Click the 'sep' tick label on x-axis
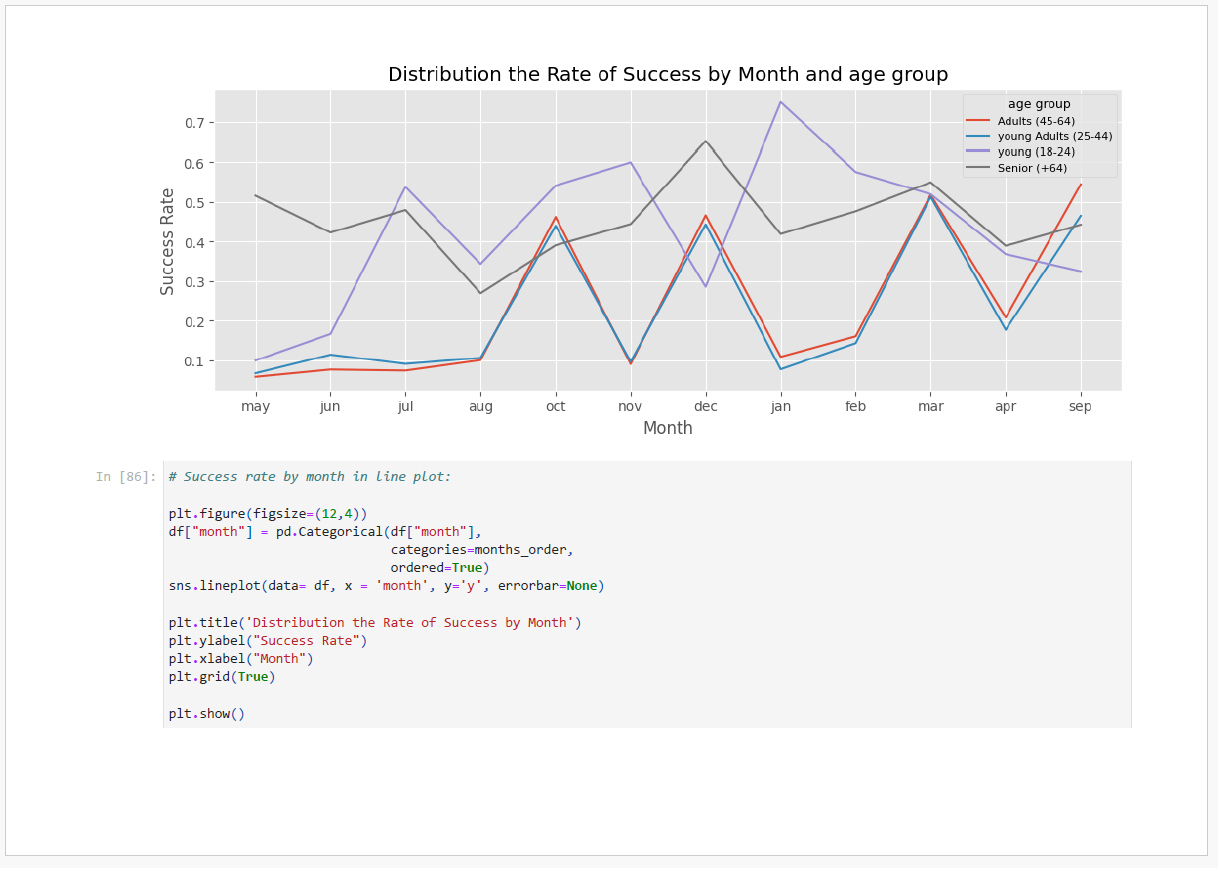The width and height of the screenshot is (1220, 872). [x=1080, y=407]
